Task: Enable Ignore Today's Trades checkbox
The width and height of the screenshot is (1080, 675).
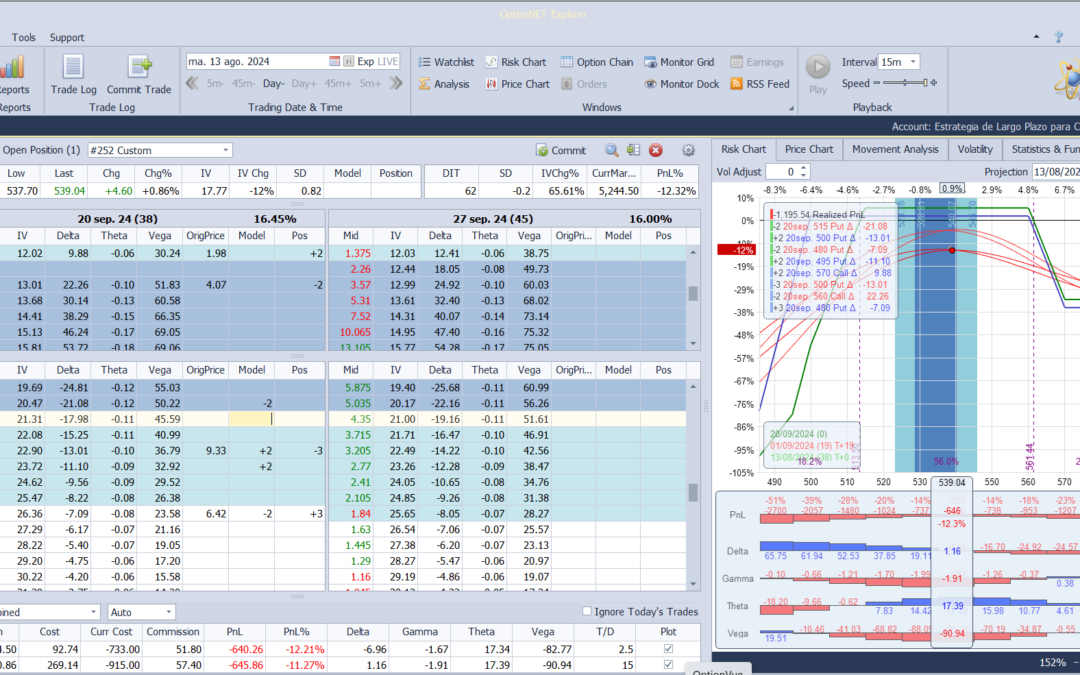Action: (587, 611)
